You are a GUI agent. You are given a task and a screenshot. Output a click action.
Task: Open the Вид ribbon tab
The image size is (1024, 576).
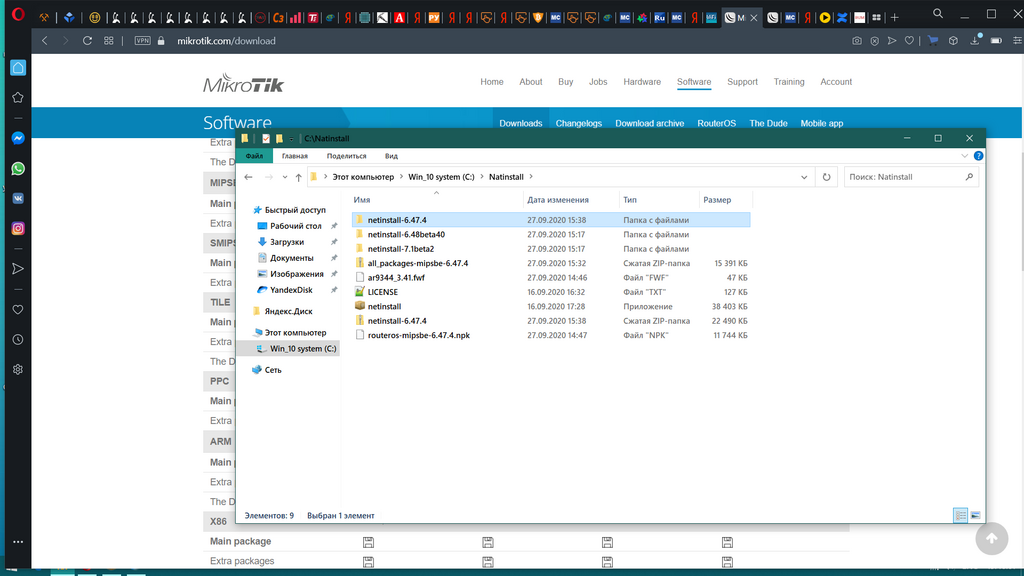click(391, 156)
